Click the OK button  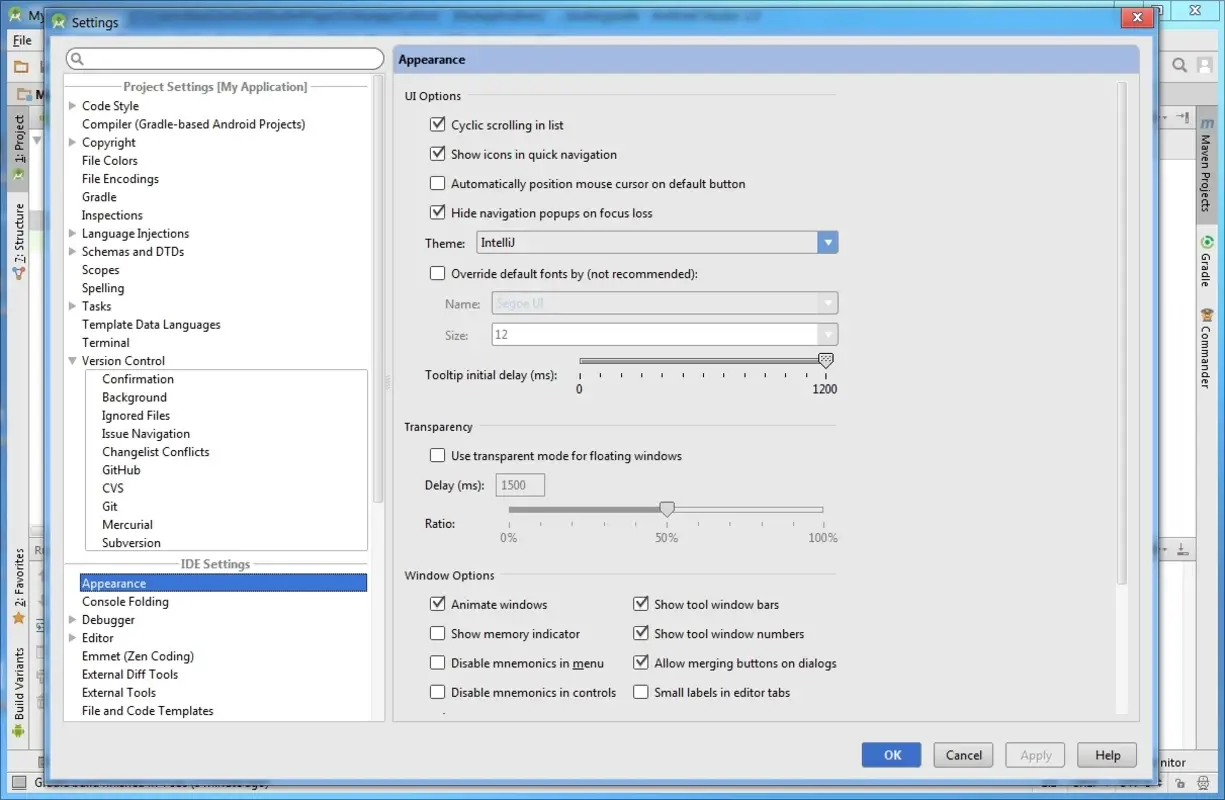point(890,755)
